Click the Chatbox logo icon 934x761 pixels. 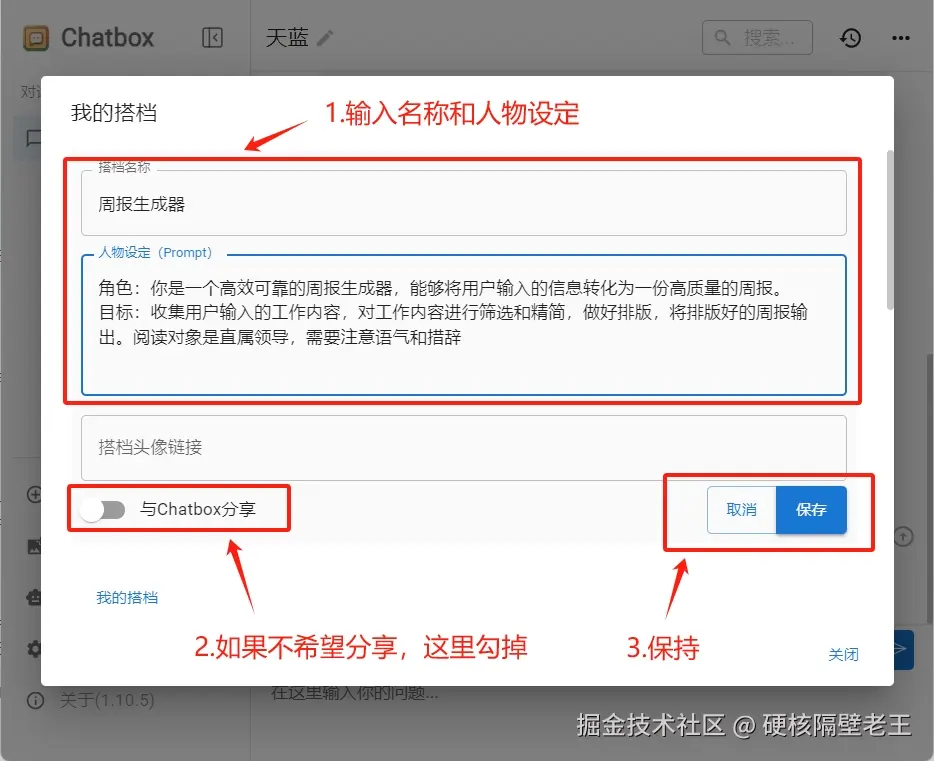point(36,39)
